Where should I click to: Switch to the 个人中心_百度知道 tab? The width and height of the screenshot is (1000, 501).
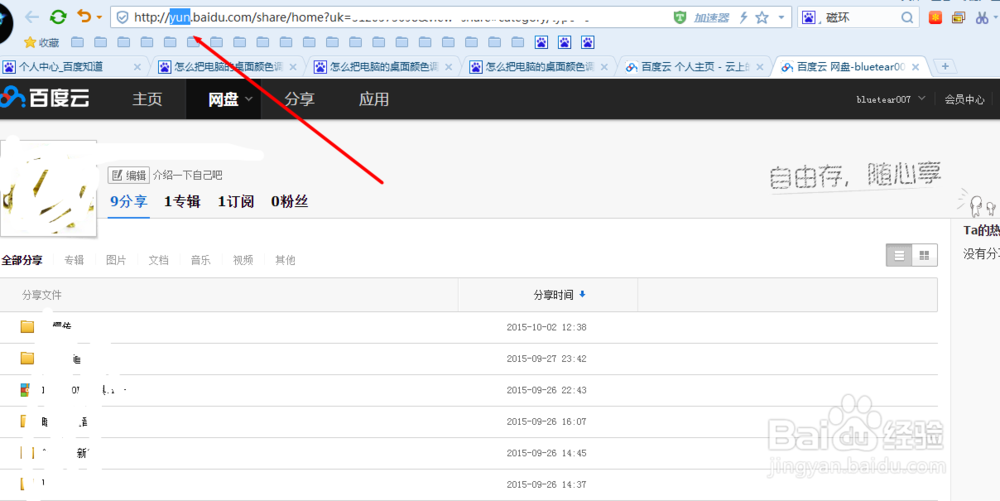70,66
